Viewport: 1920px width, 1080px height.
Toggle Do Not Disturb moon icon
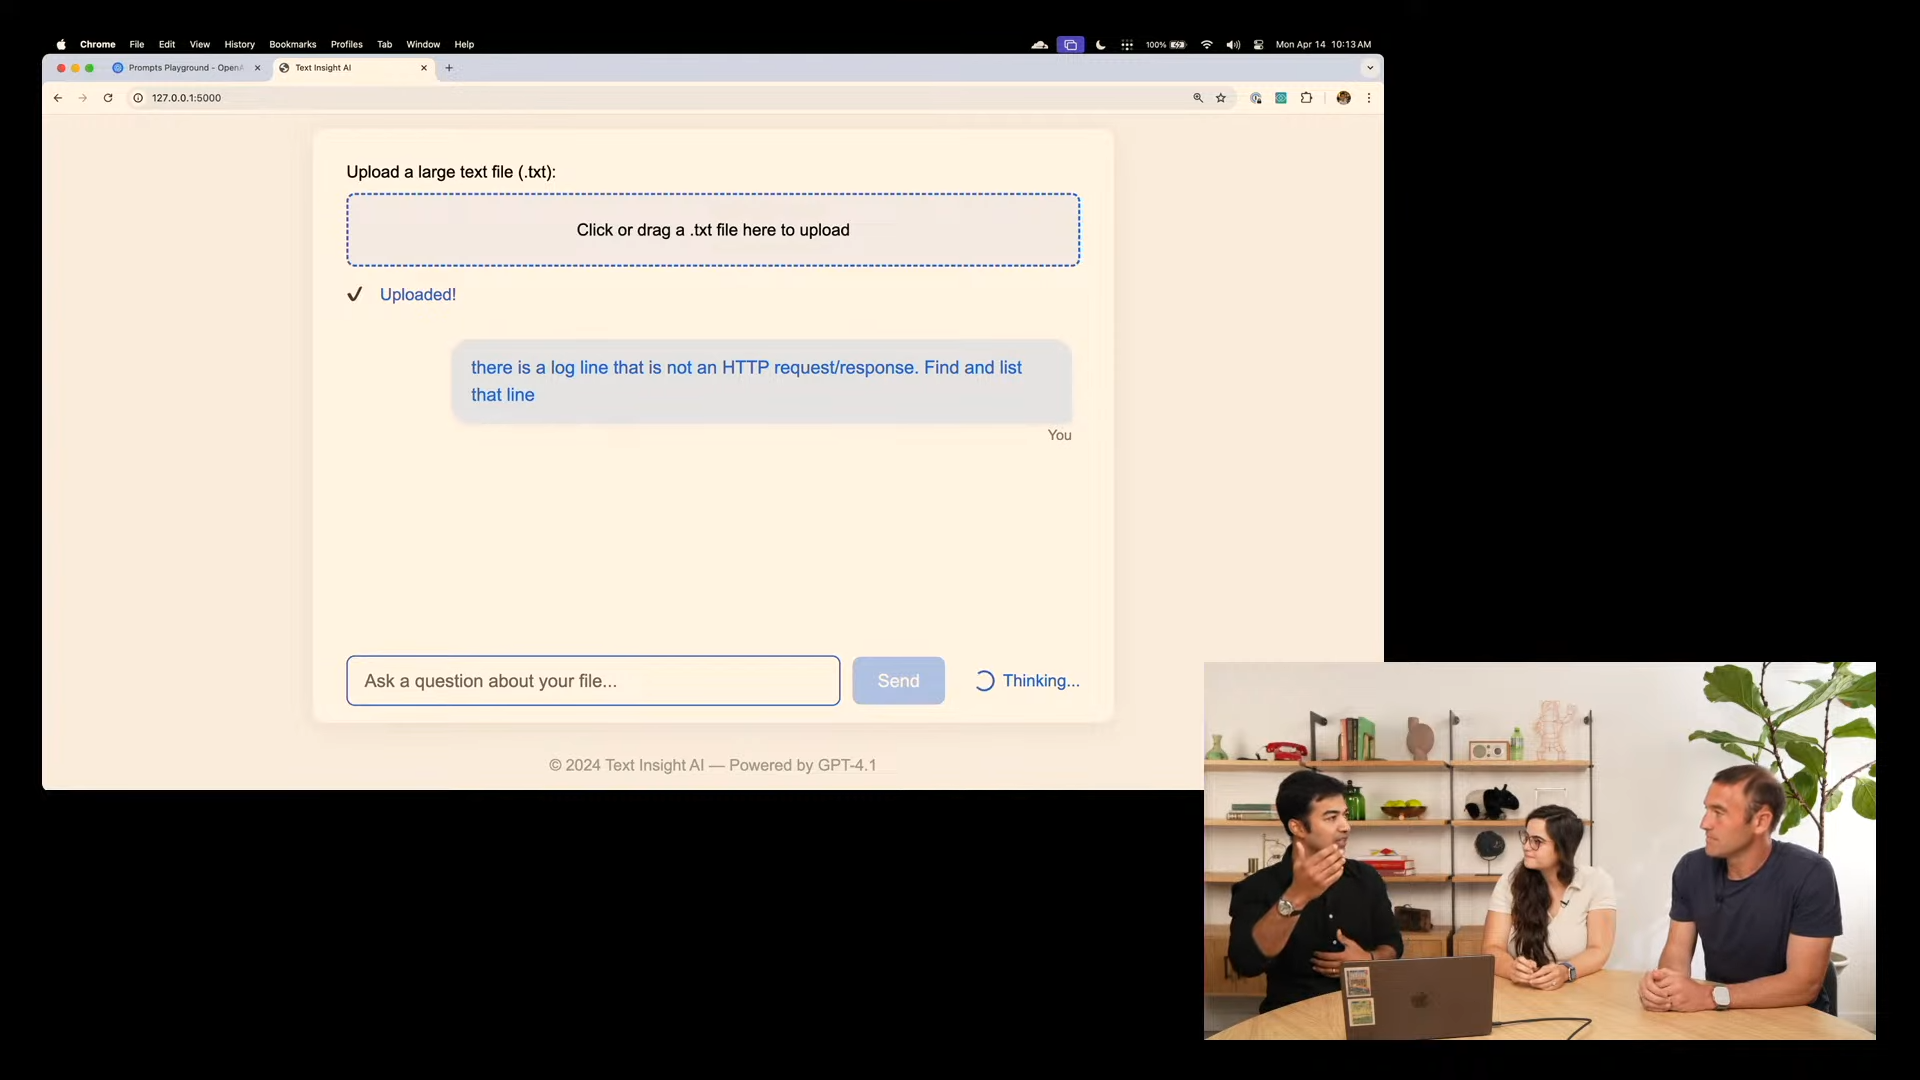tap(1101, 45)
